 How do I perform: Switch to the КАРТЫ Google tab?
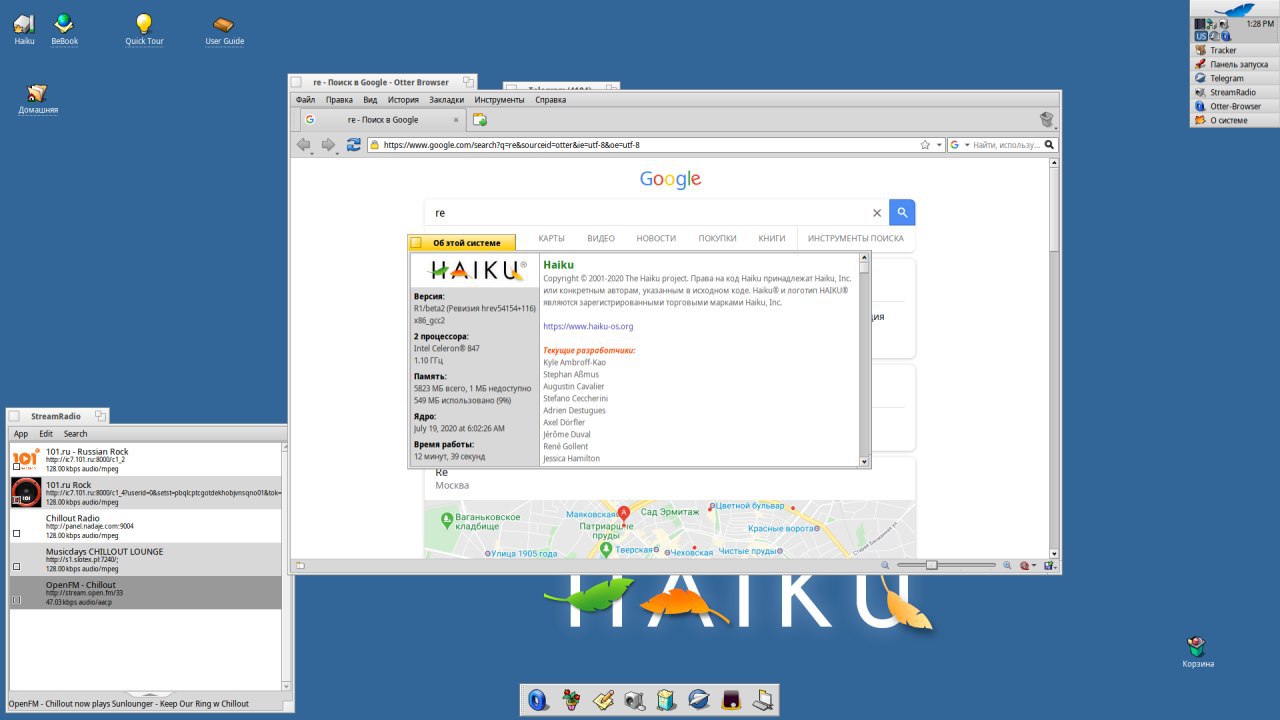(551, 238)
